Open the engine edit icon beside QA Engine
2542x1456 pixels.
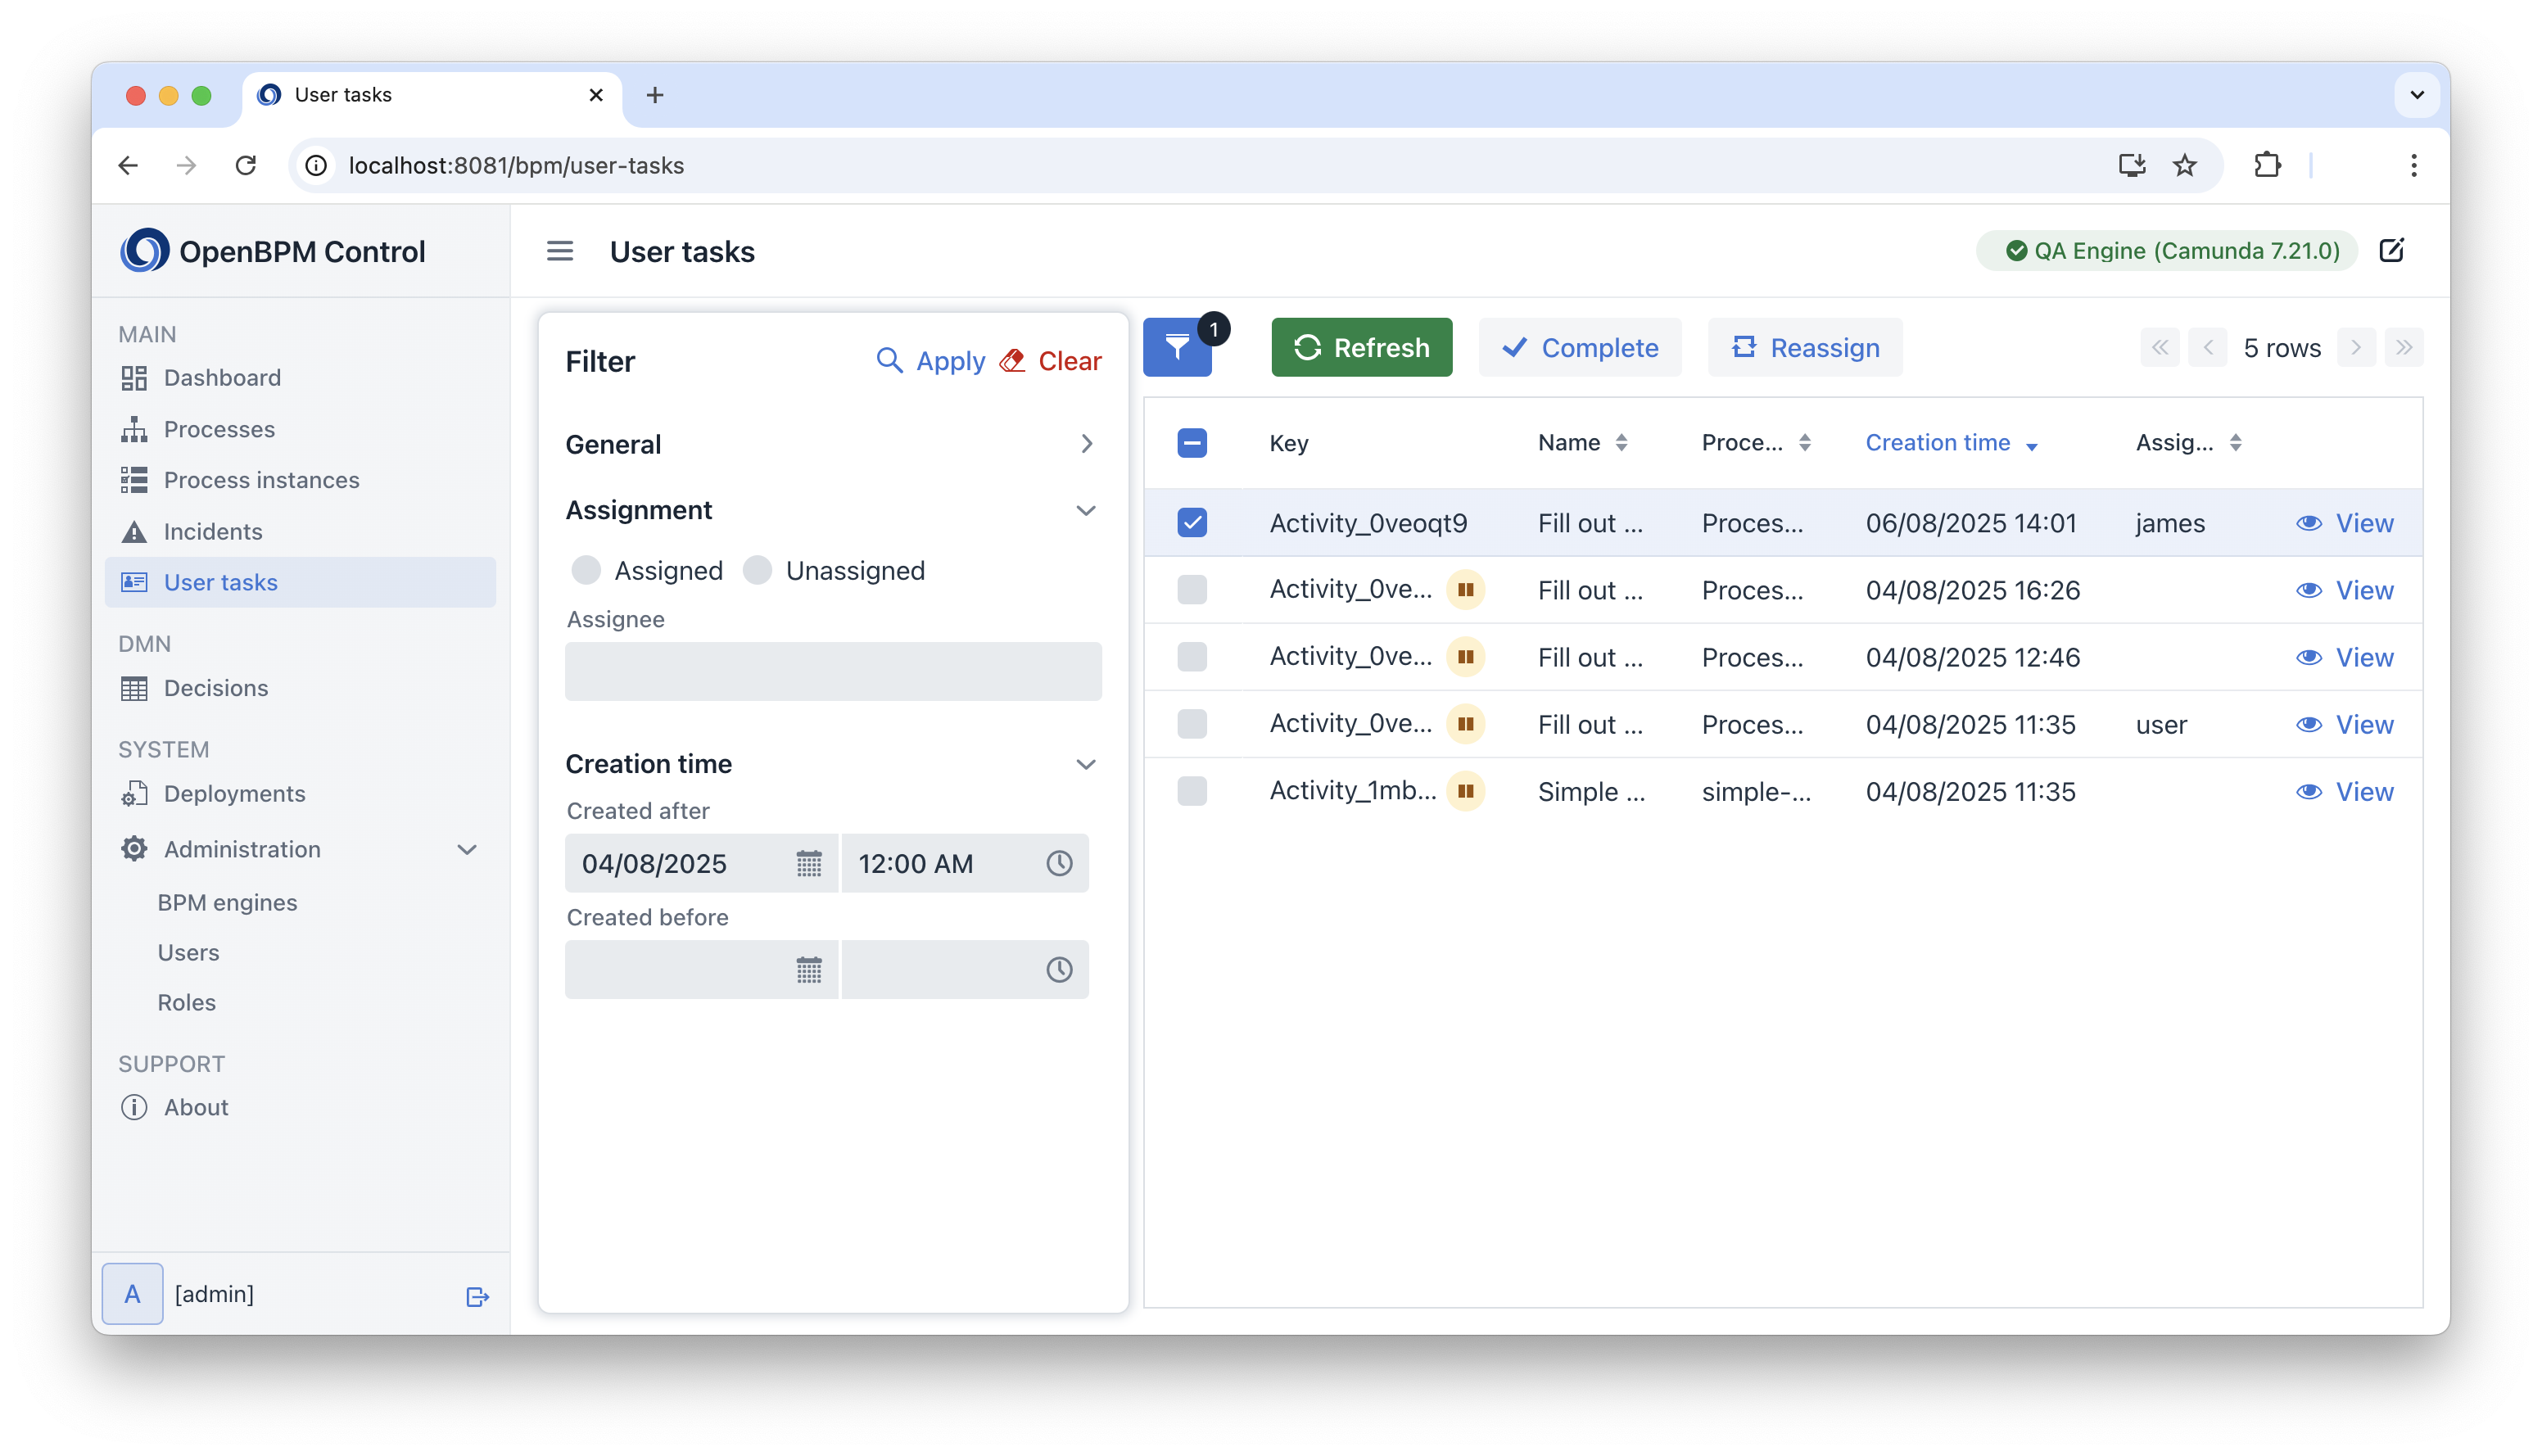pyautogui.click(x=2392, y=250)
